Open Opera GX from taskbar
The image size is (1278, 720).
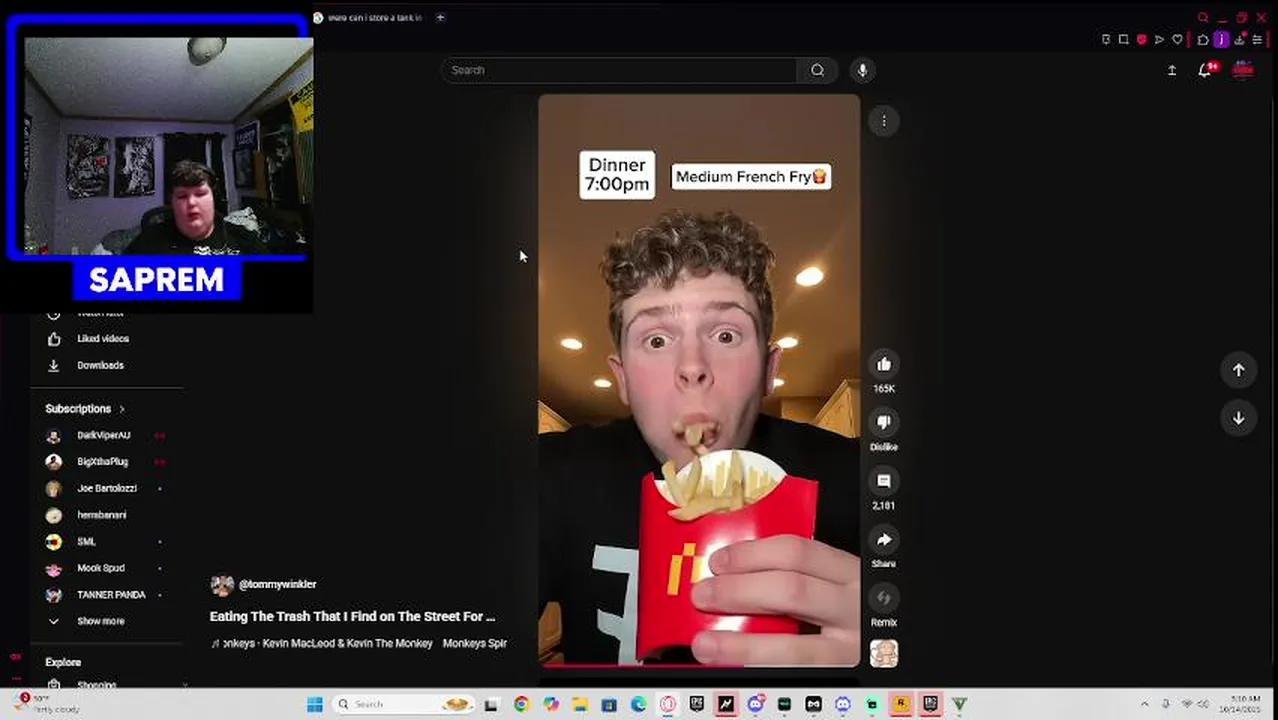point(667,704)
